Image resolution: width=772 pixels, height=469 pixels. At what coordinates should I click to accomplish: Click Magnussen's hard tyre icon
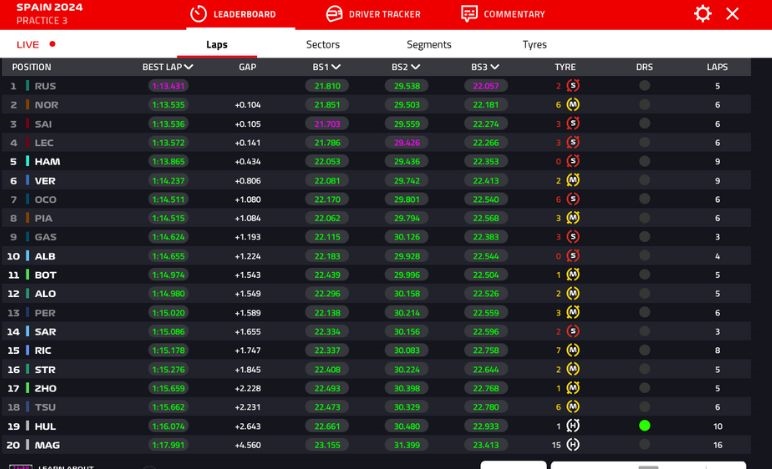[x=573, y=446]
